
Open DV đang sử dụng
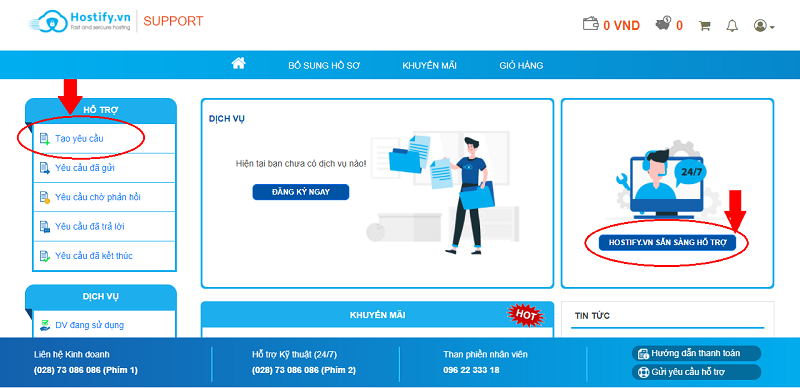pos(89,325)
